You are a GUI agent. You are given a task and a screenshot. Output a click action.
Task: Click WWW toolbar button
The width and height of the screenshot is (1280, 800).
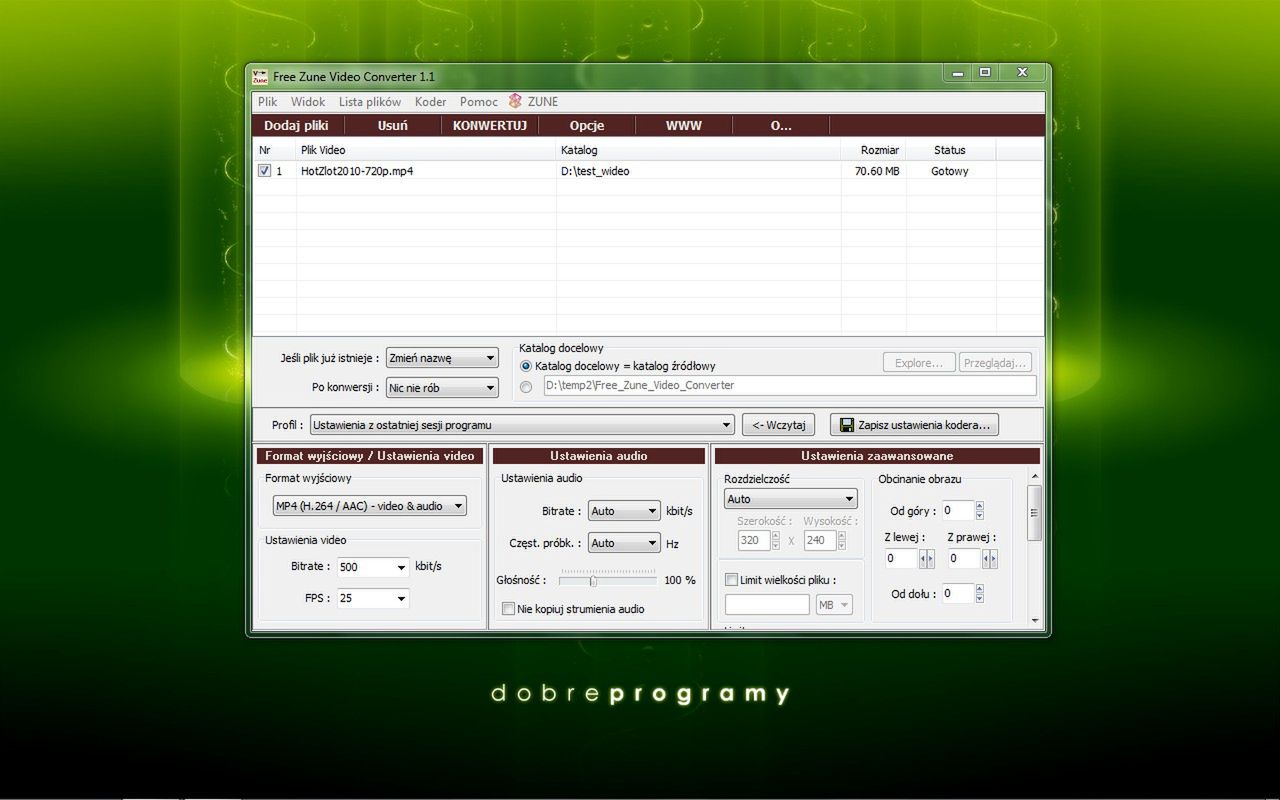click(x=684, y=126)
